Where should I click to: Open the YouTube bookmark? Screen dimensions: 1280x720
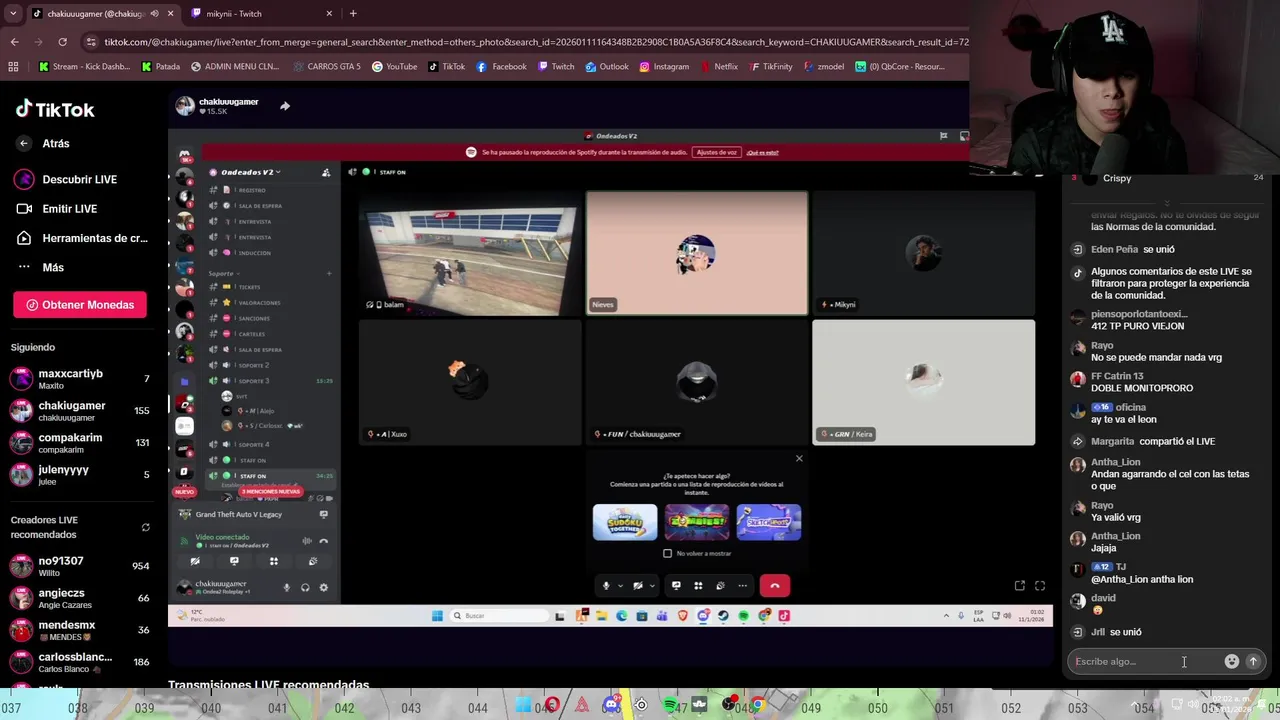pos(394,67)
